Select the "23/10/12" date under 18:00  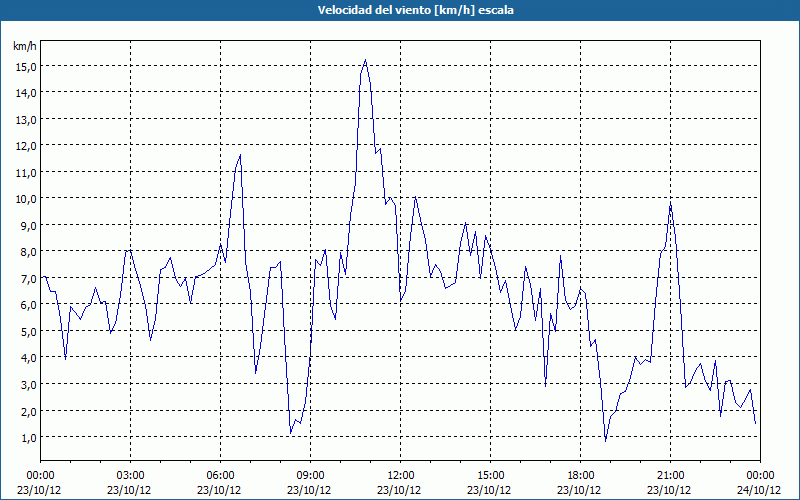tap(579, 490)
